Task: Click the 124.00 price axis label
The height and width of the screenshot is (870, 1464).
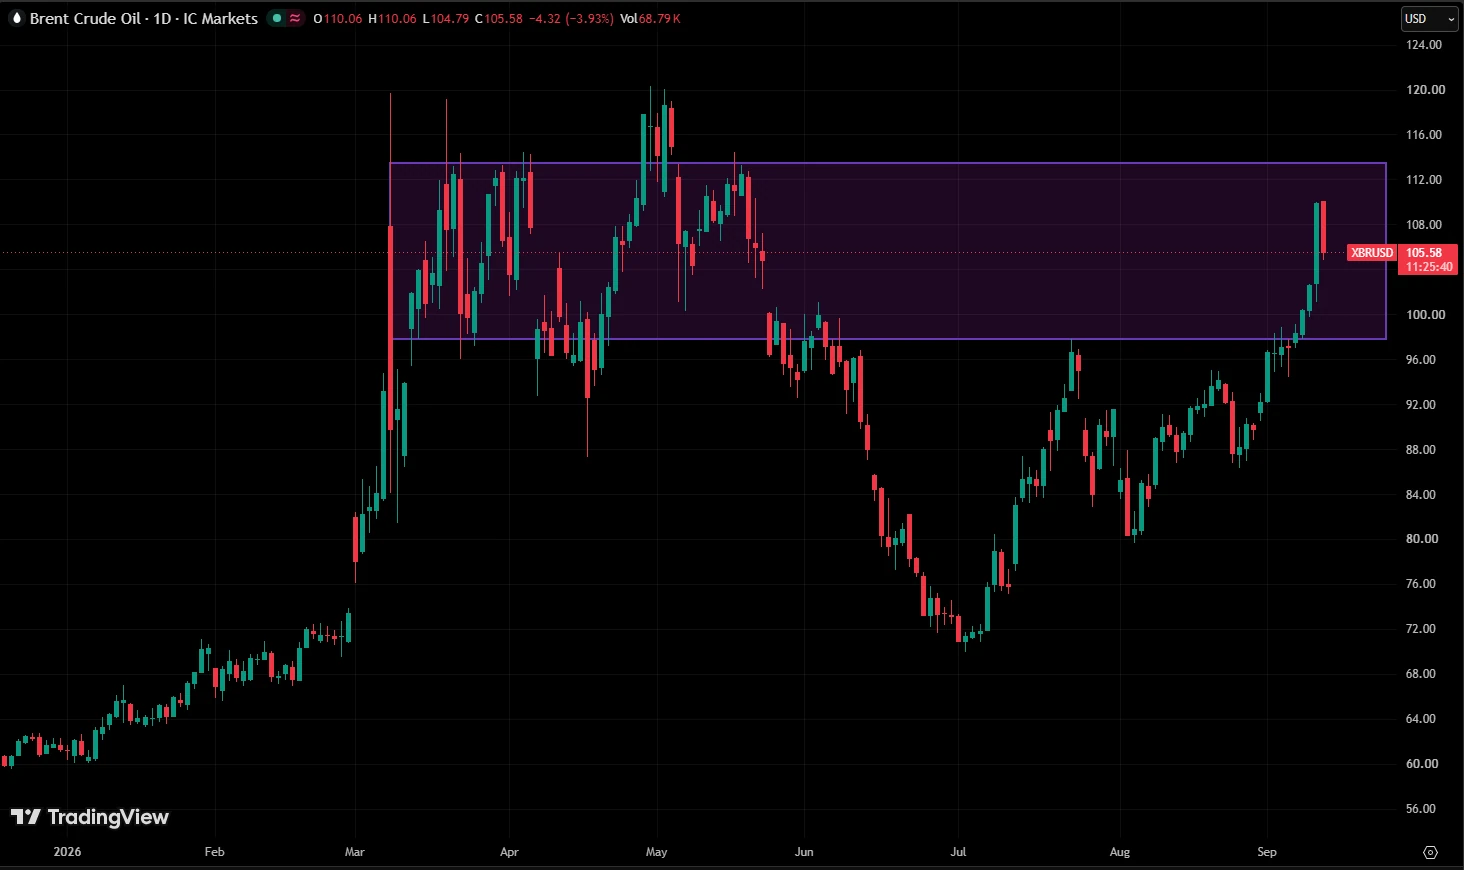Action: tap(1424, 45)
